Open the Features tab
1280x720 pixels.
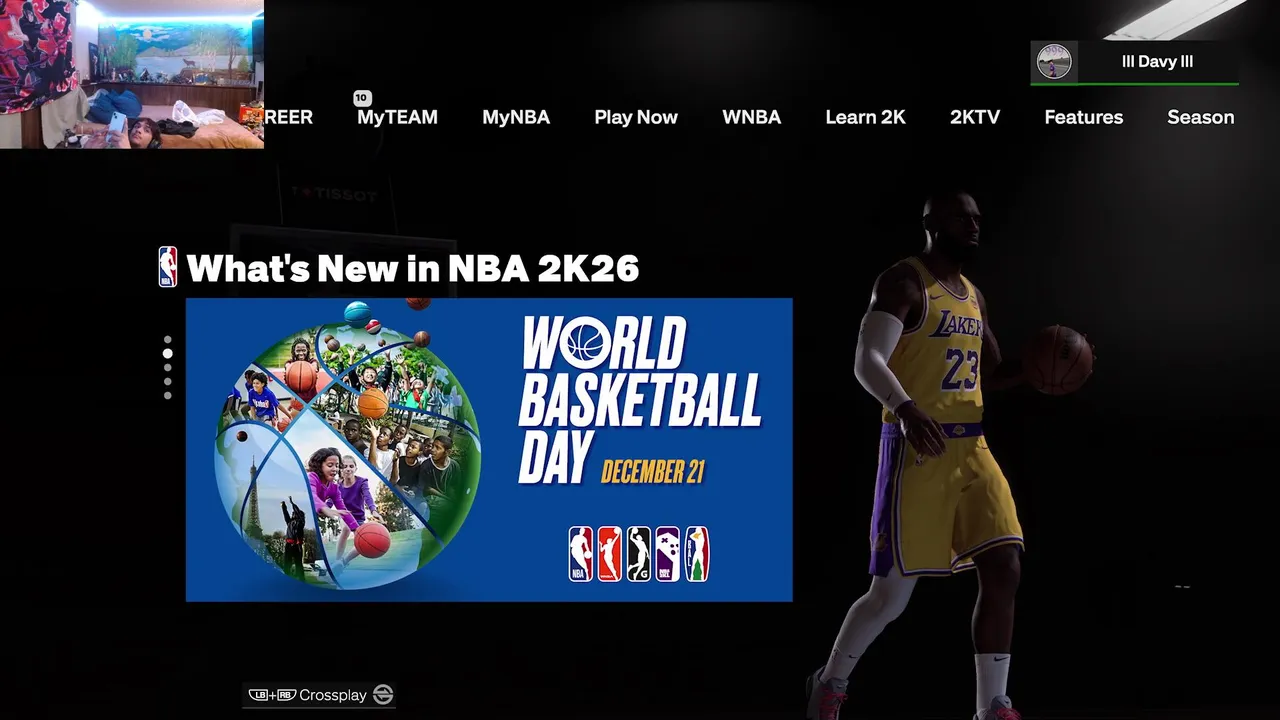[1083, 117]
